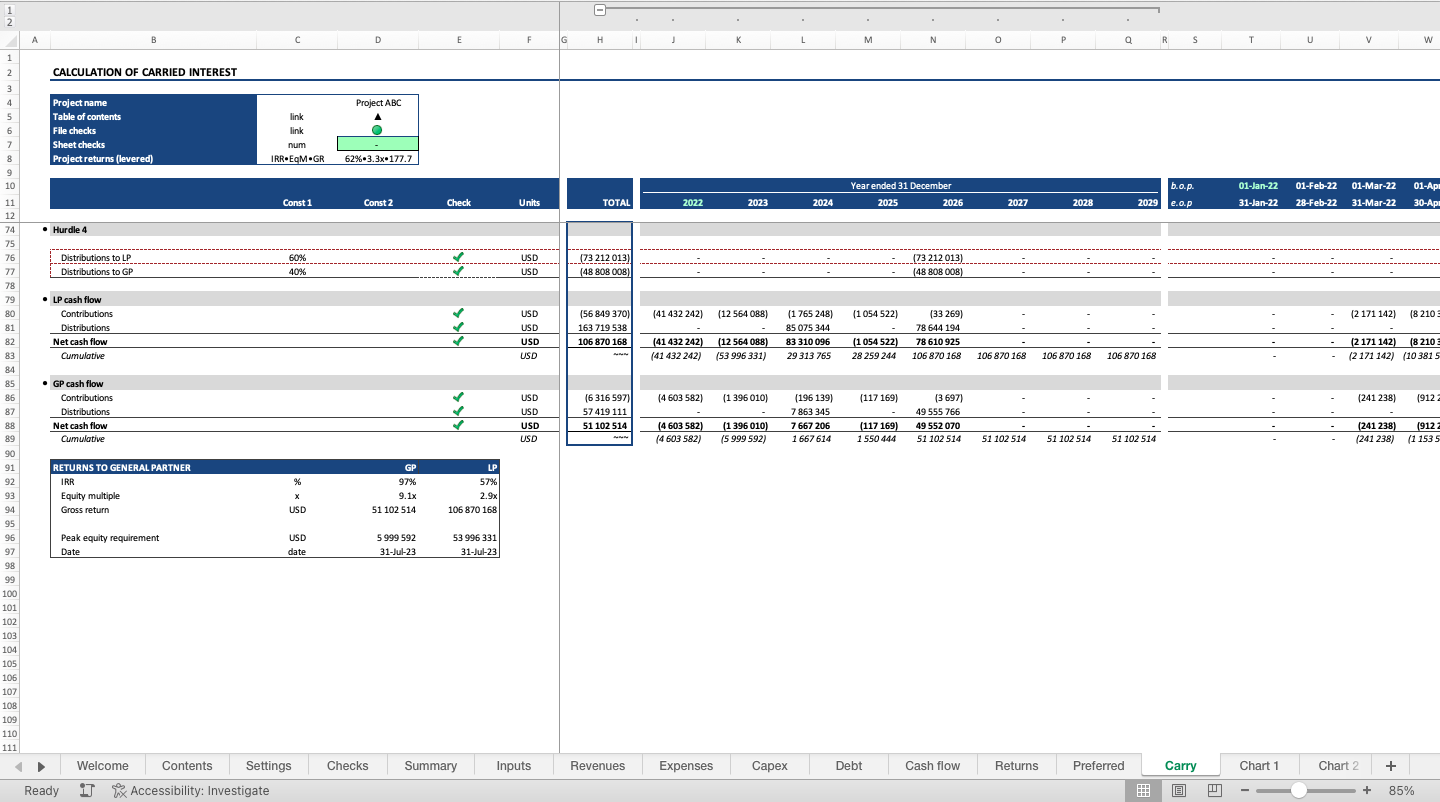The width and height of the screenshot is (1440, 802).
Task: Collapse the column group with the minus button
Action: [x=599, y=9]
